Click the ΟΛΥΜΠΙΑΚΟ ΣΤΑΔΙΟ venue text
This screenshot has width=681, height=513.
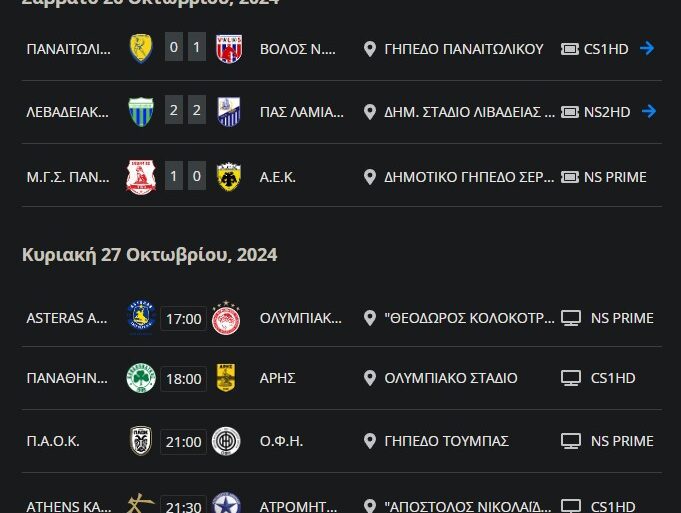[451, 378]
